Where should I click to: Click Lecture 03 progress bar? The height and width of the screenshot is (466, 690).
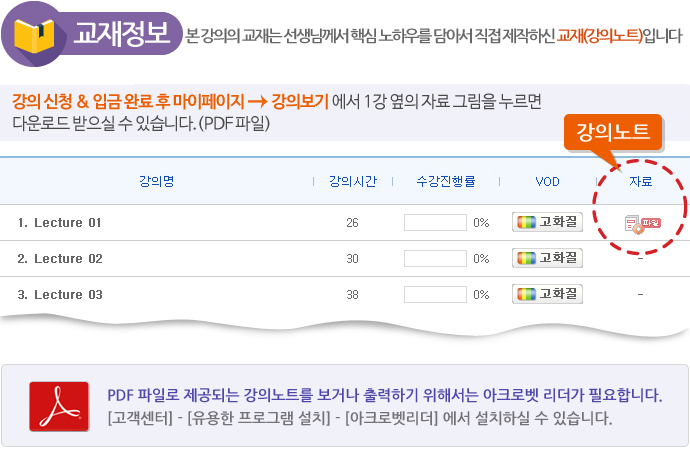click(x=435, y=295)
